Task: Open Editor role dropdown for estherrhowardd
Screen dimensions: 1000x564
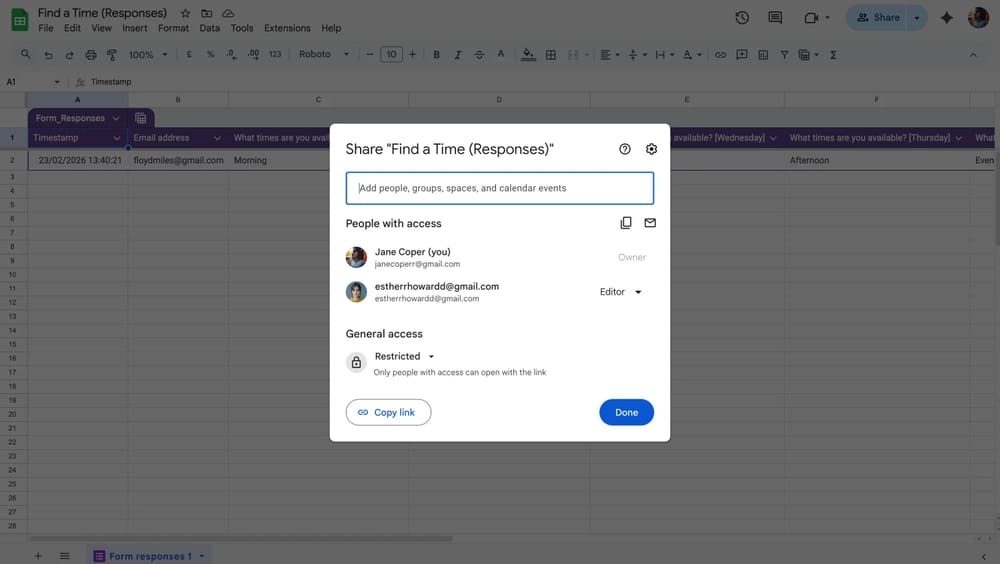Action: click(x=621, y=292)
